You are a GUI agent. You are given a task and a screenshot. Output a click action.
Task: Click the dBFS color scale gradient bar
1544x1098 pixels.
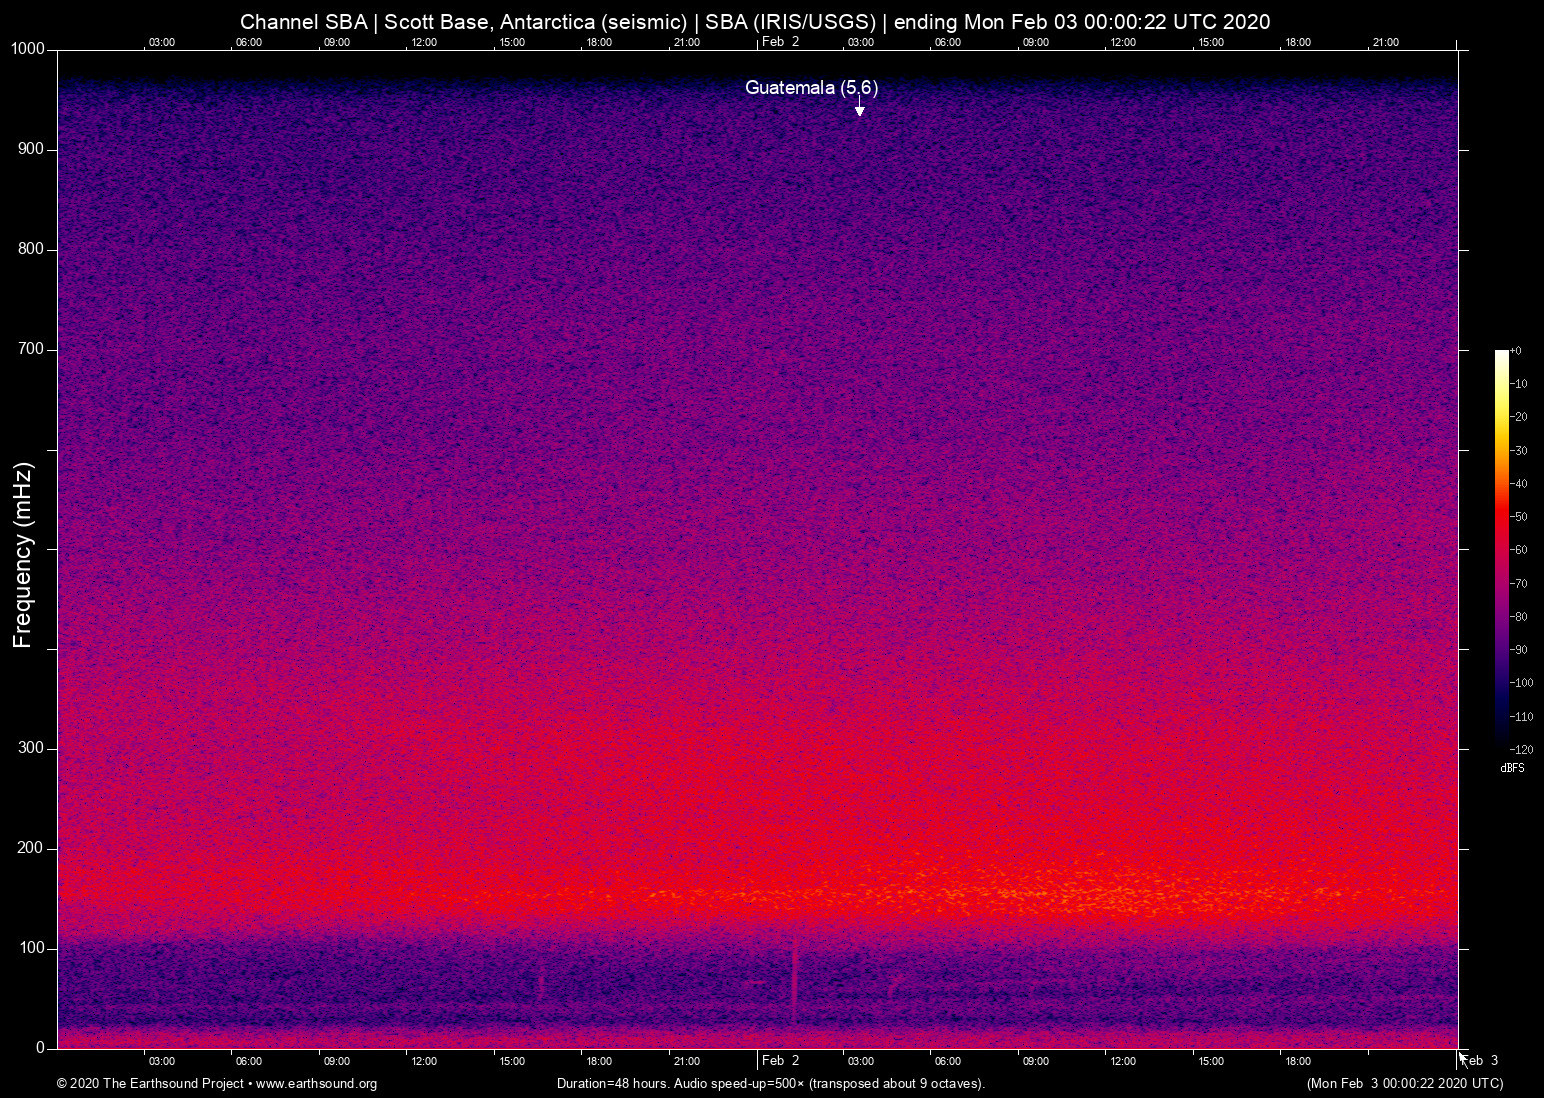tap(1501, 549)
